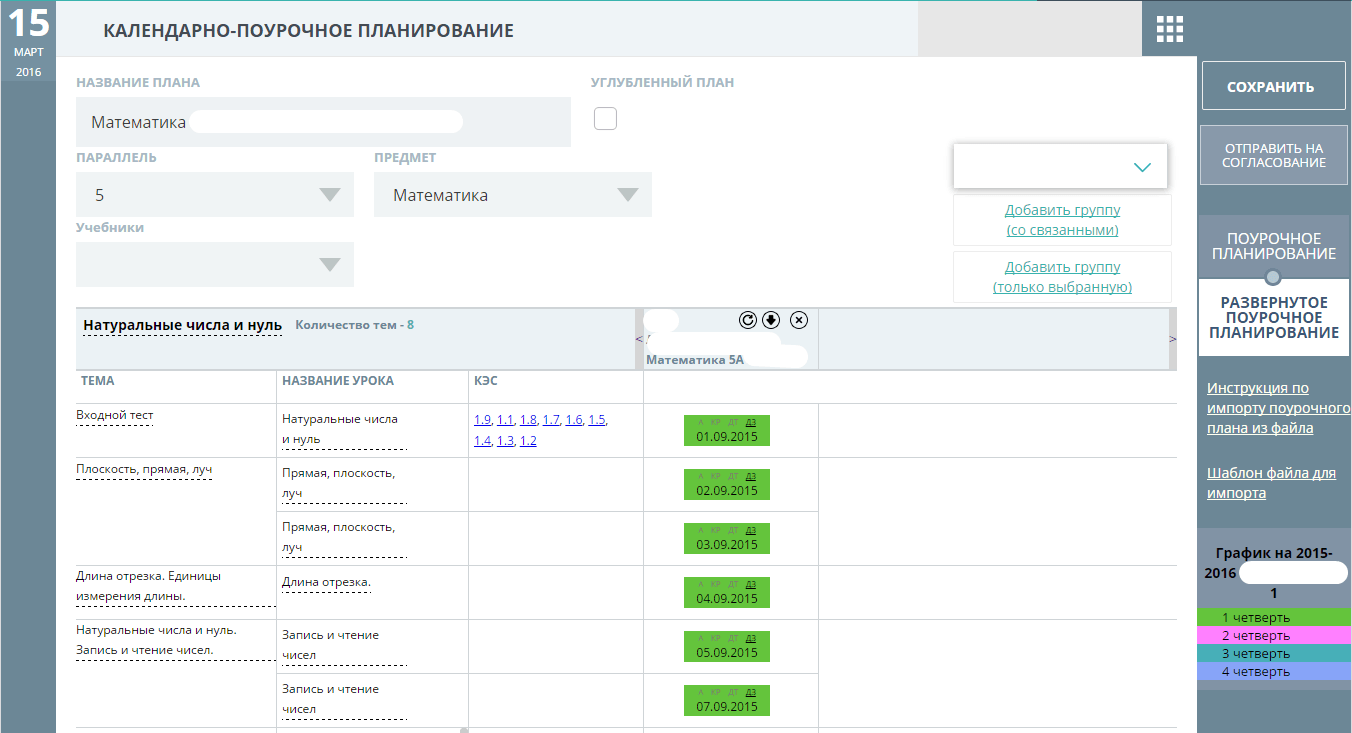
Task: Click the КР marker on the 02.09.2015 cell
Action: click(x=716, y=476)
